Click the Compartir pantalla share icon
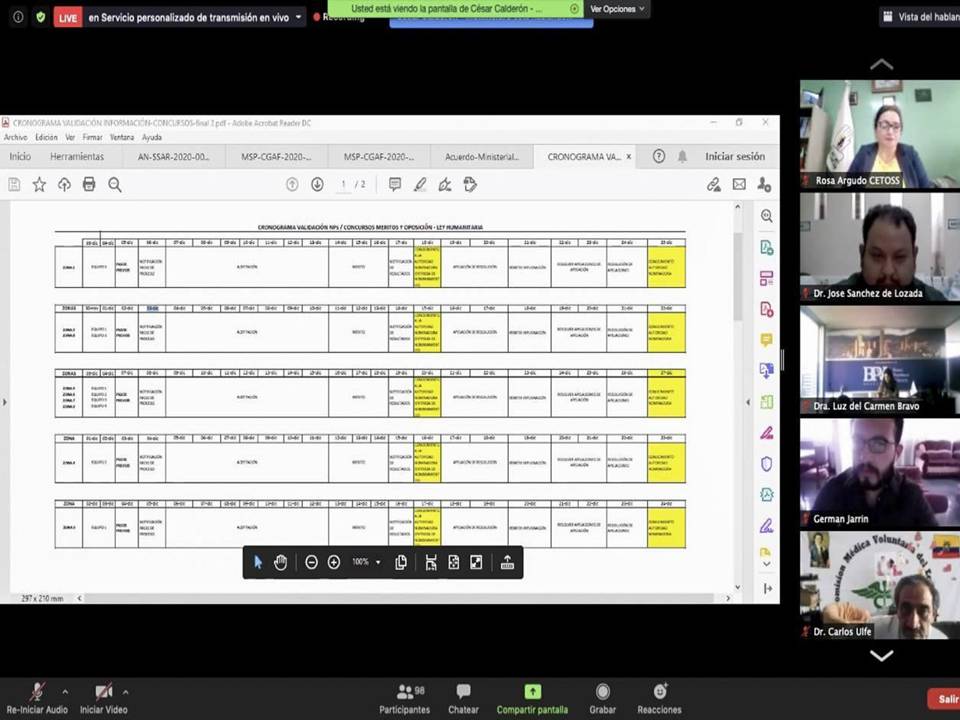 coord(532,692)
